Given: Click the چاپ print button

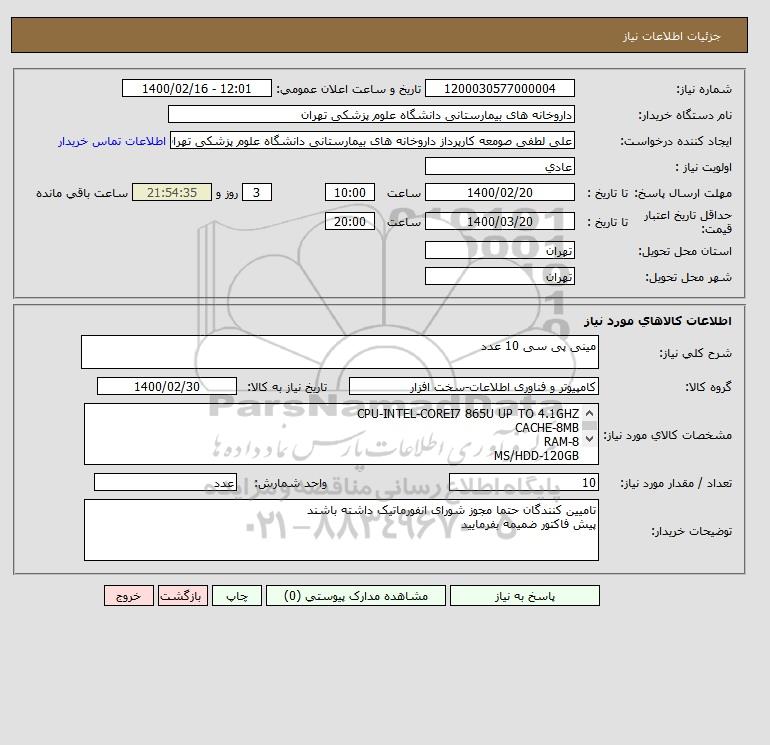Looking at the screenshot, I should tap(237, 595).
